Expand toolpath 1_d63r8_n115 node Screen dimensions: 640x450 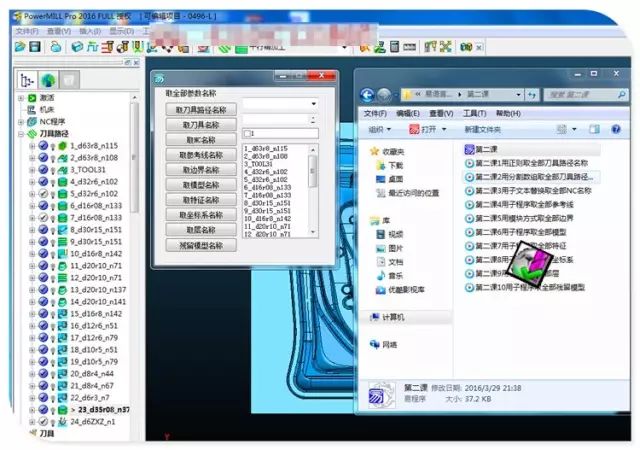(x=32, y=146)
